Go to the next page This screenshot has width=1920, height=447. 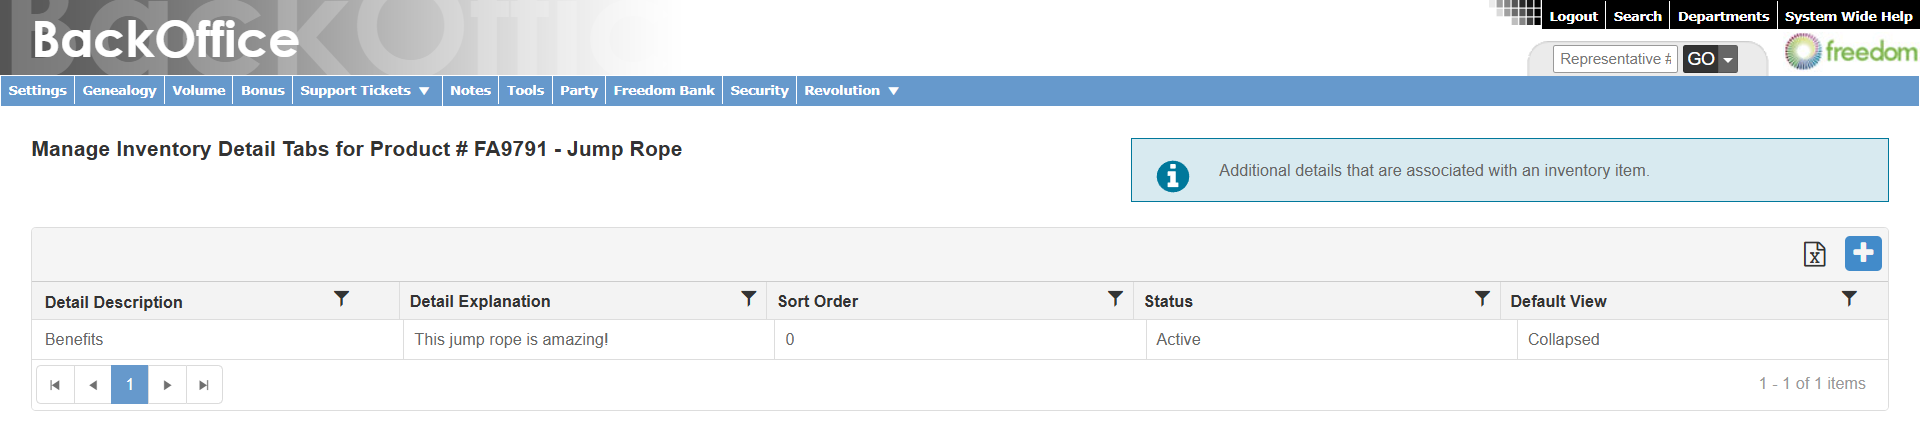pyautogui.click(x=167, y=385)
